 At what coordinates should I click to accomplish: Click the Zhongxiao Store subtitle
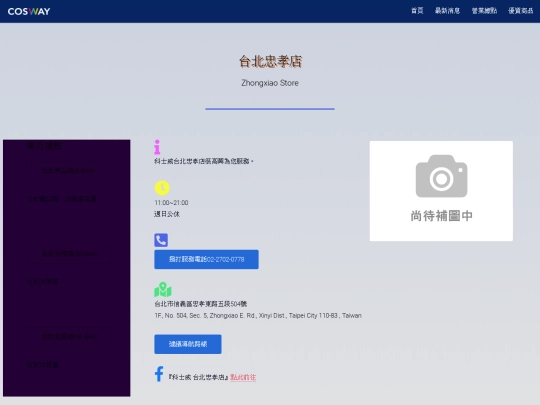click(x=270, y=83)
